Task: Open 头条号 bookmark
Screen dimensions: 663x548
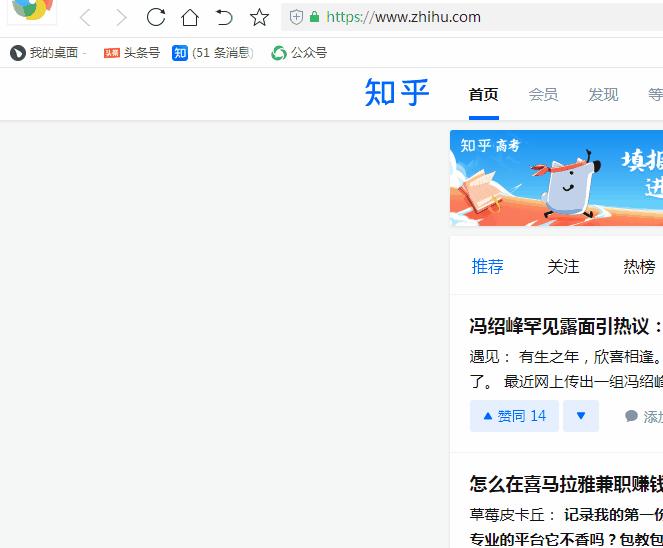Action: [132, 53]
